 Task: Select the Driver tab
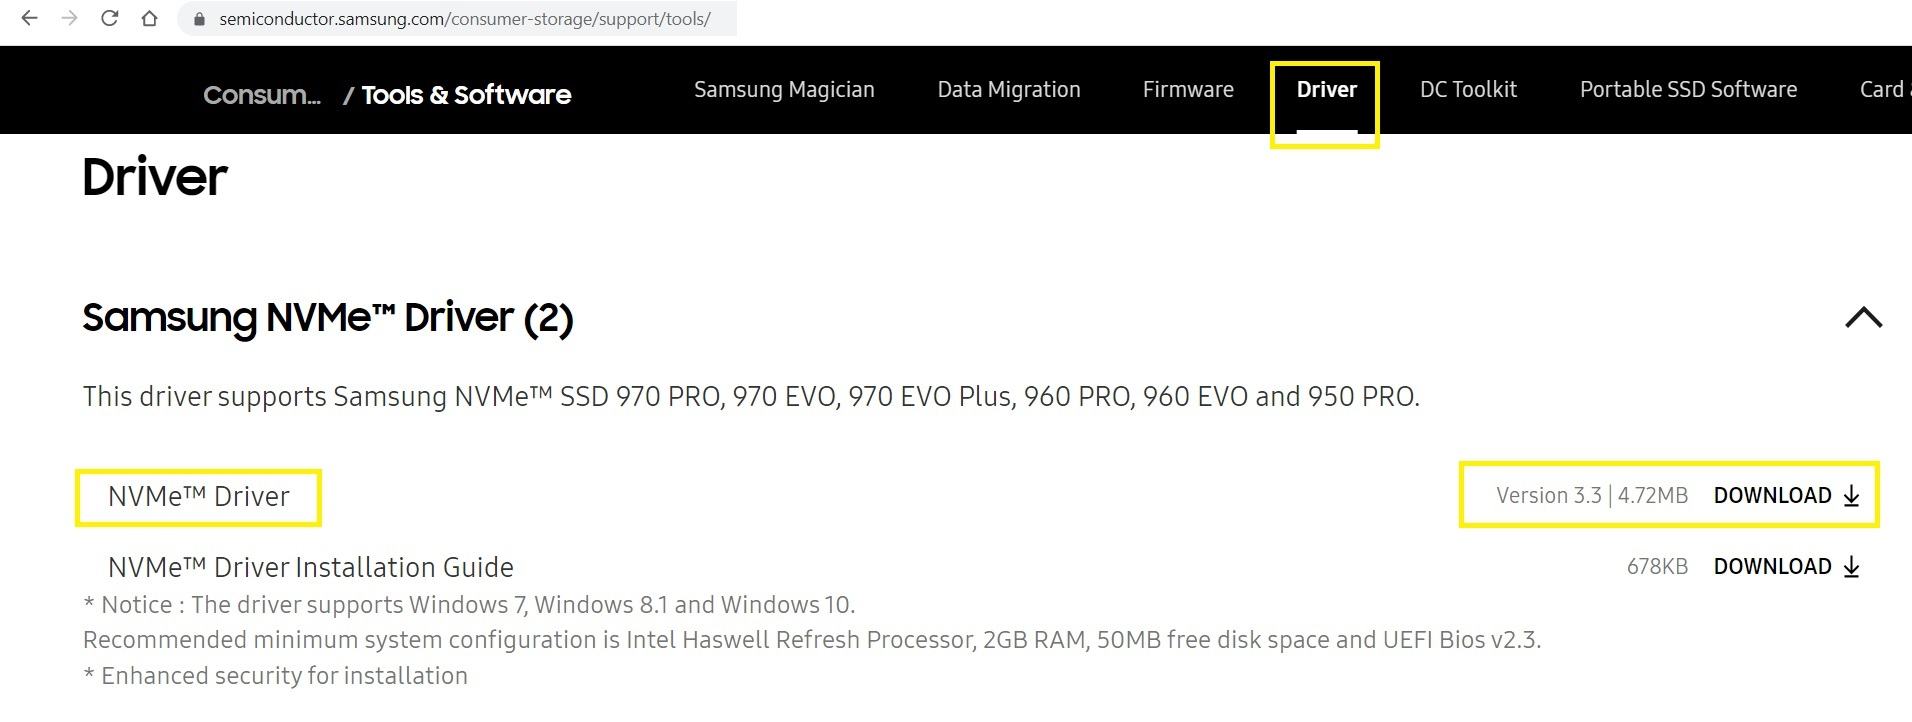tap(1326, 90)
